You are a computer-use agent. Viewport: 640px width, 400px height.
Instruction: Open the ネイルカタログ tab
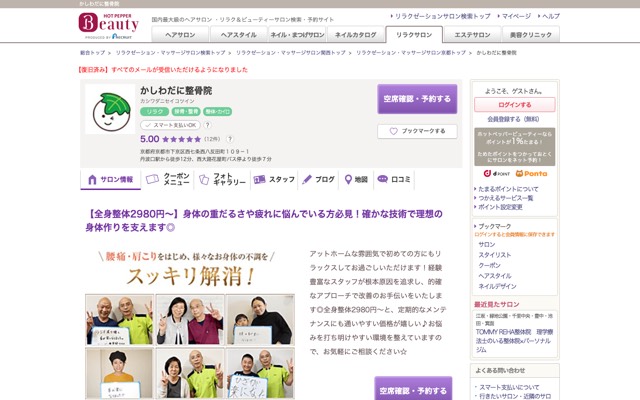[x=356, y=35]
